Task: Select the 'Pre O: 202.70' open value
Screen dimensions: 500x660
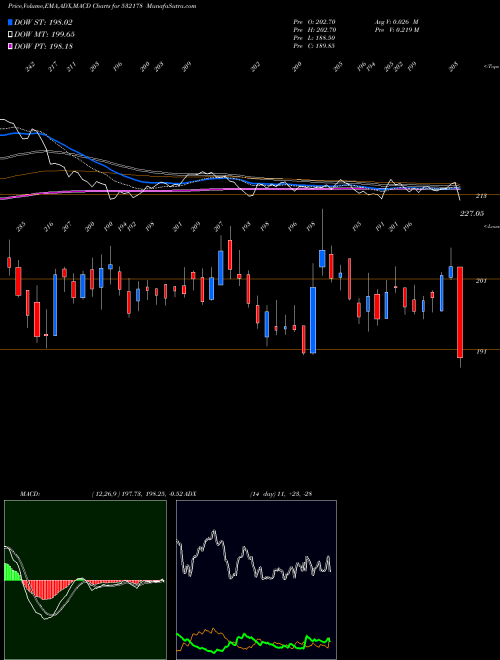Action: click(314, 22)
